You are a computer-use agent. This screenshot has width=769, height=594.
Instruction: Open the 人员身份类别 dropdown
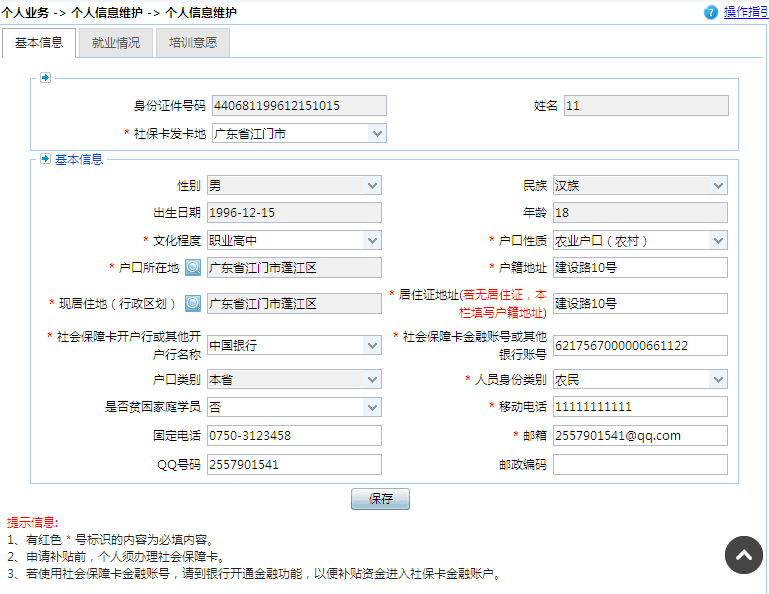[718, 379]
